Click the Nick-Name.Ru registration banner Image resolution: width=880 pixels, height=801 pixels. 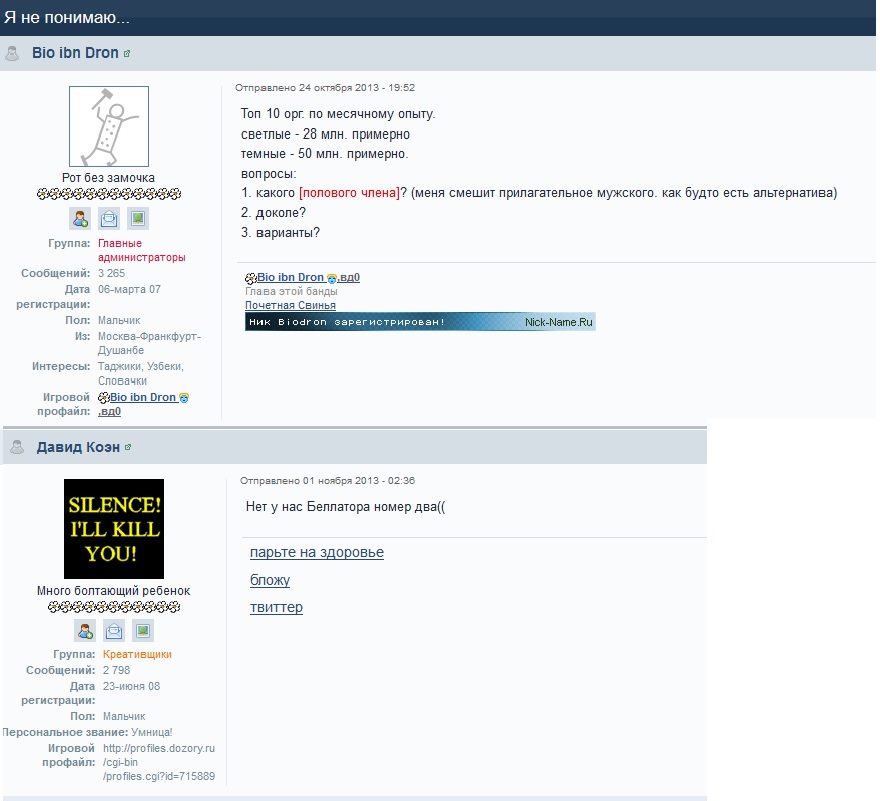coord(420,322)
